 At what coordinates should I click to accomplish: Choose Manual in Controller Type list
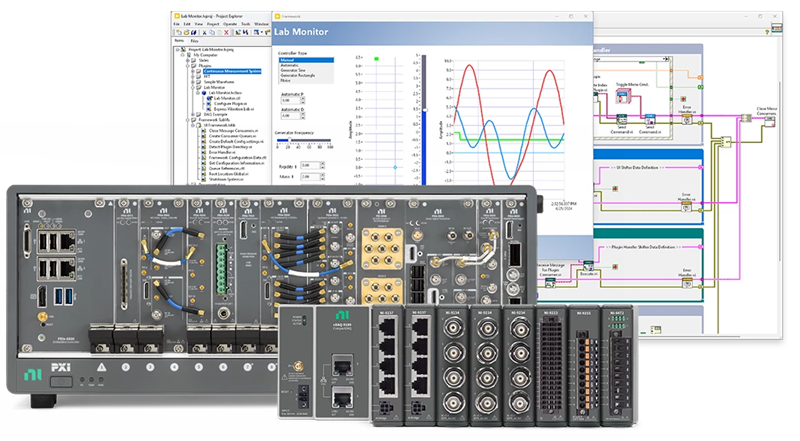pyautogui.click(x=306, y=60)
